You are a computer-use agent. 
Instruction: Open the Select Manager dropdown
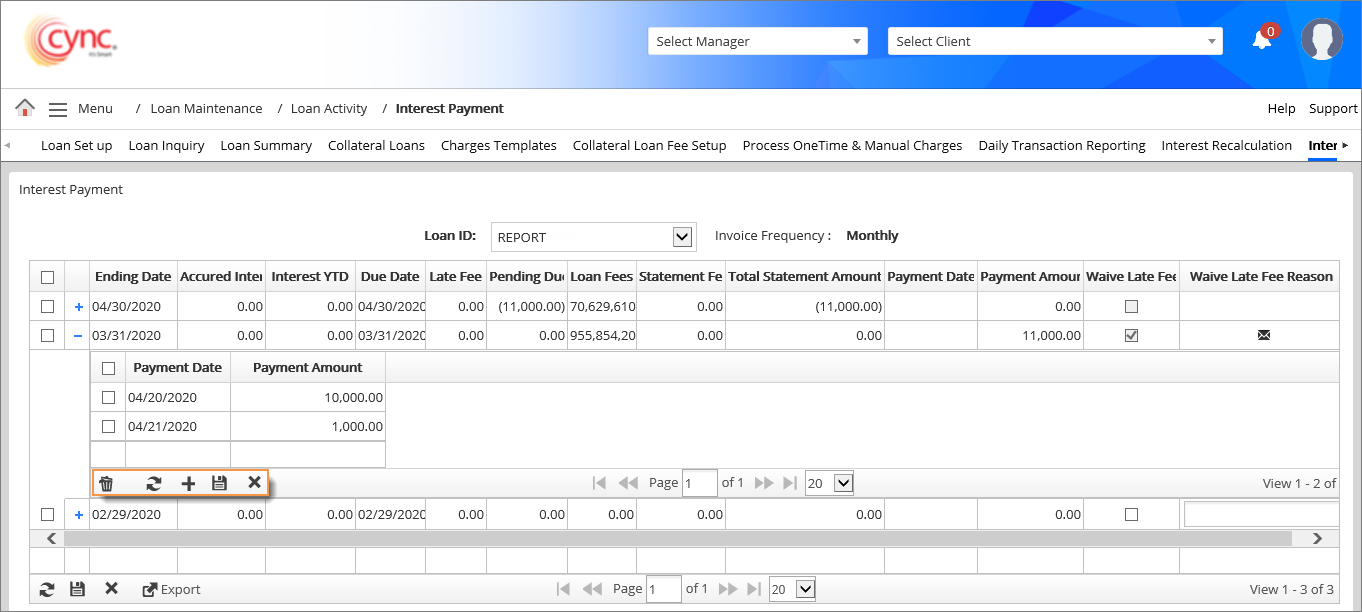(x=756, y=41)
